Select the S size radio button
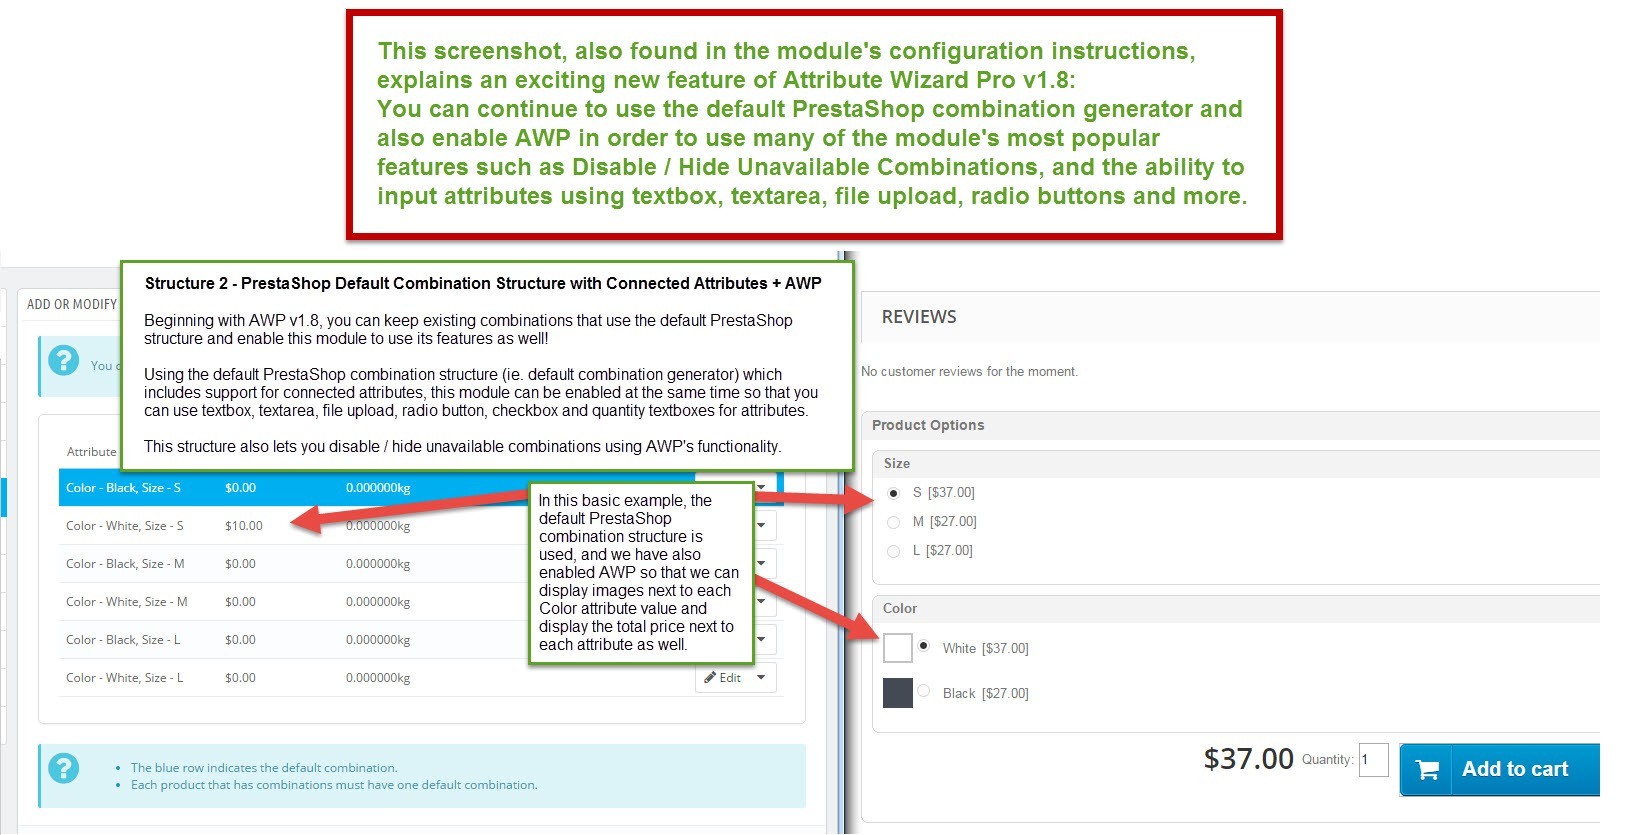Image resolution: width=1632 pixels, height=835 pixels. tap(893, 493)
